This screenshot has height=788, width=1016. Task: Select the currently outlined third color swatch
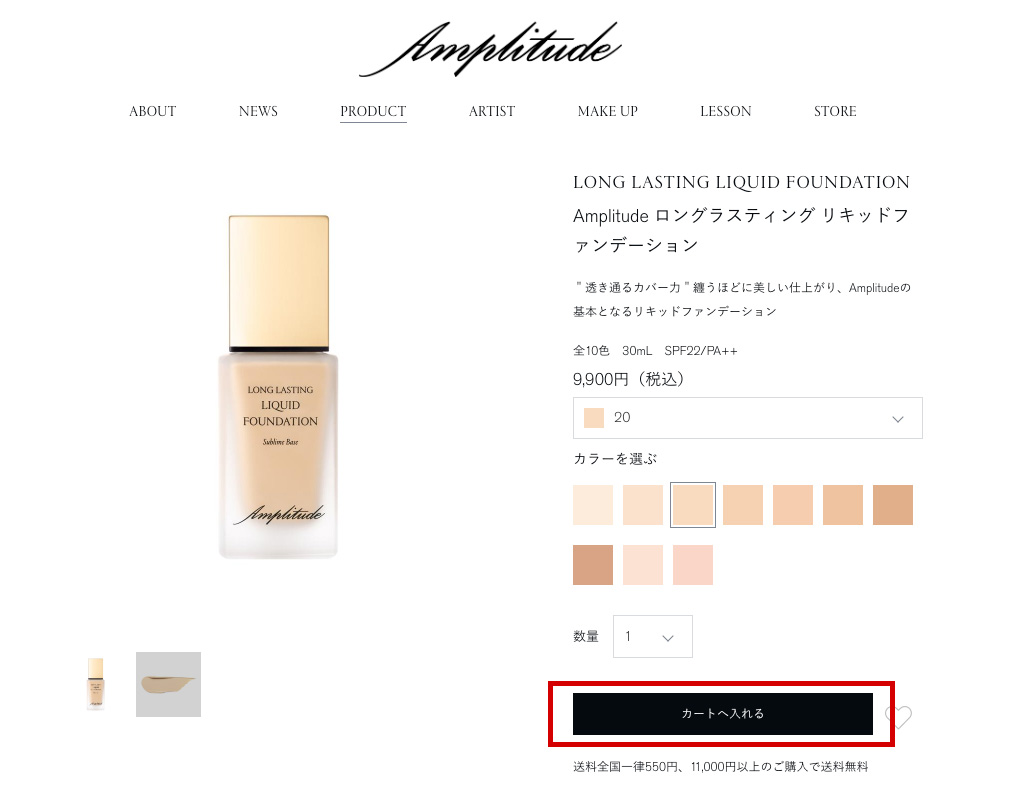693,505
